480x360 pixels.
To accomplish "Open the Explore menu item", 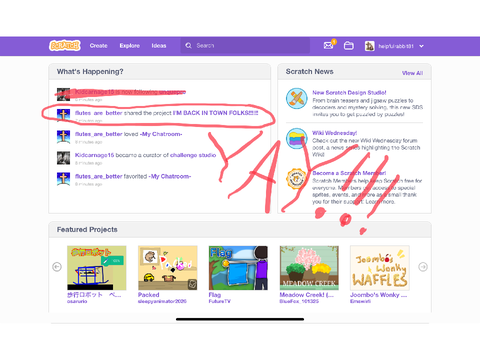I will coord(130,46).
